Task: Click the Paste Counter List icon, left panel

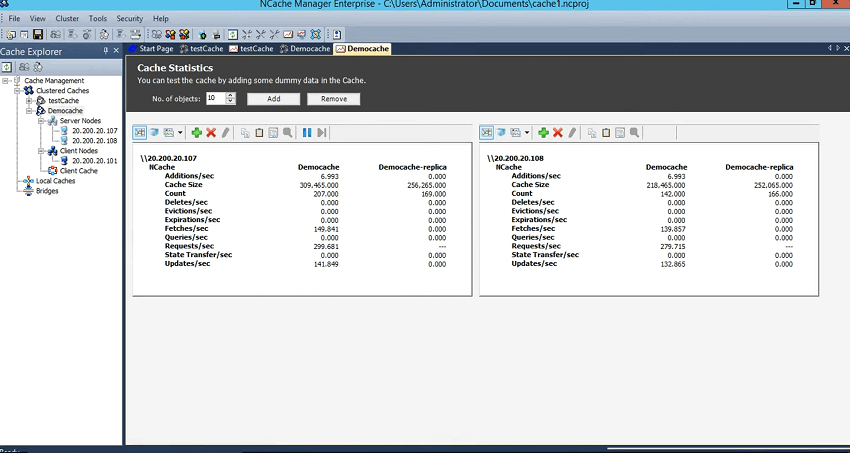Action: pos(259,133)
